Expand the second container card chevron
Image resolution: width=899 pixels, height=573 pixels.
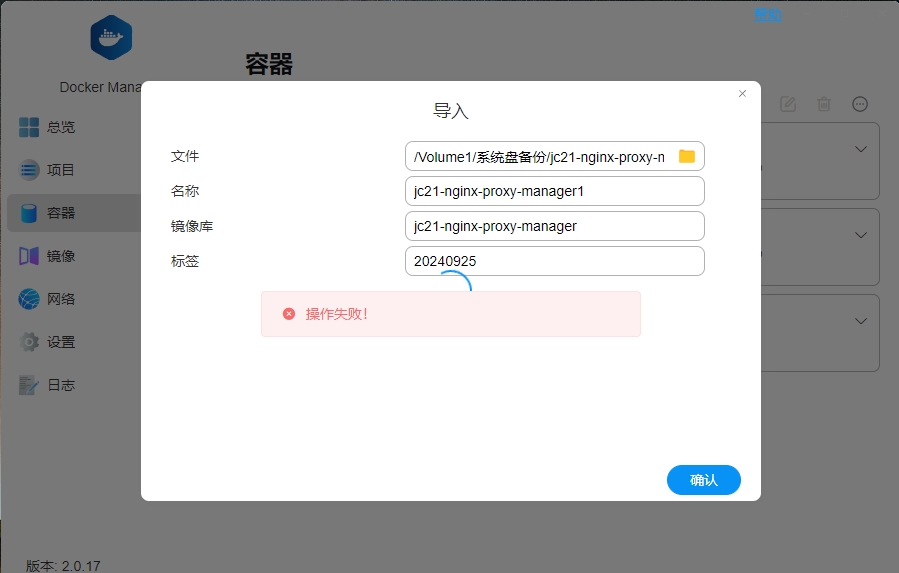click(861, 235)
